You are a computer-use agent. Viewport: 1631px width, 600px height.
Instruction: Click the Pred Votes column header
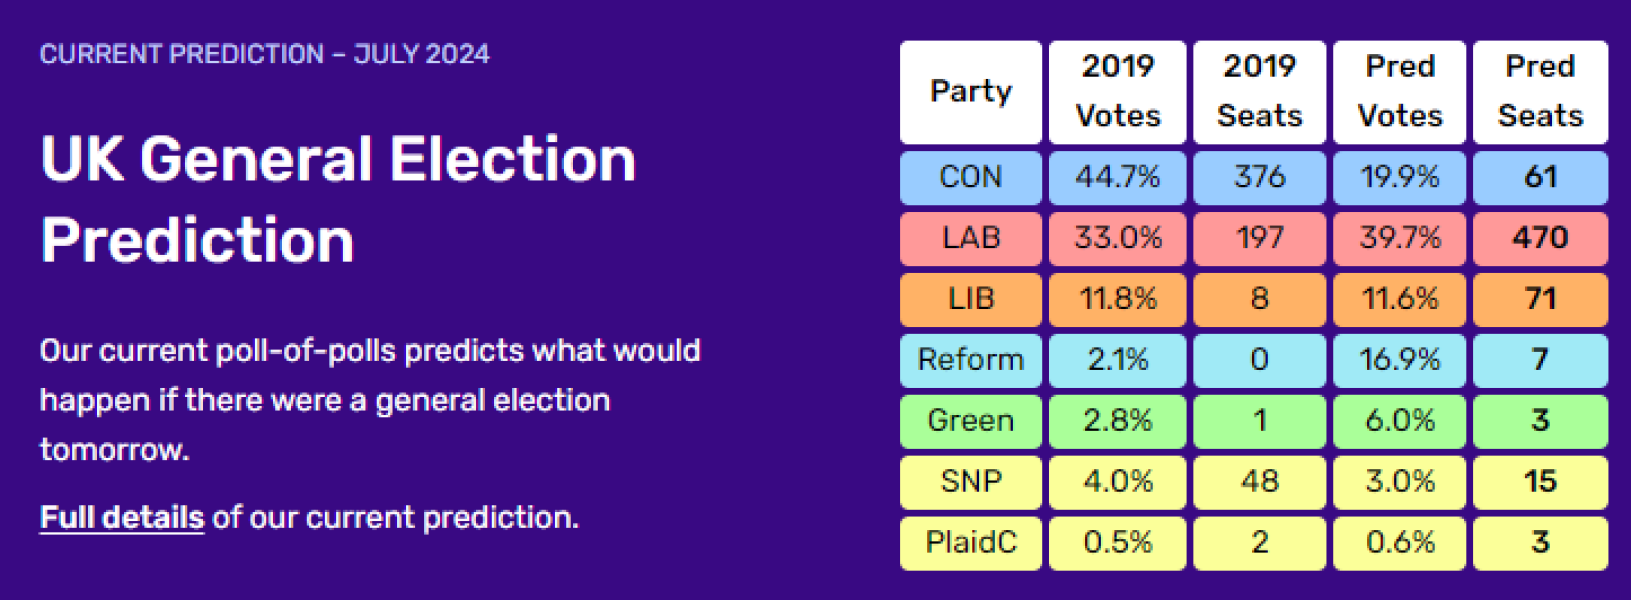[x=1399, y=92]
